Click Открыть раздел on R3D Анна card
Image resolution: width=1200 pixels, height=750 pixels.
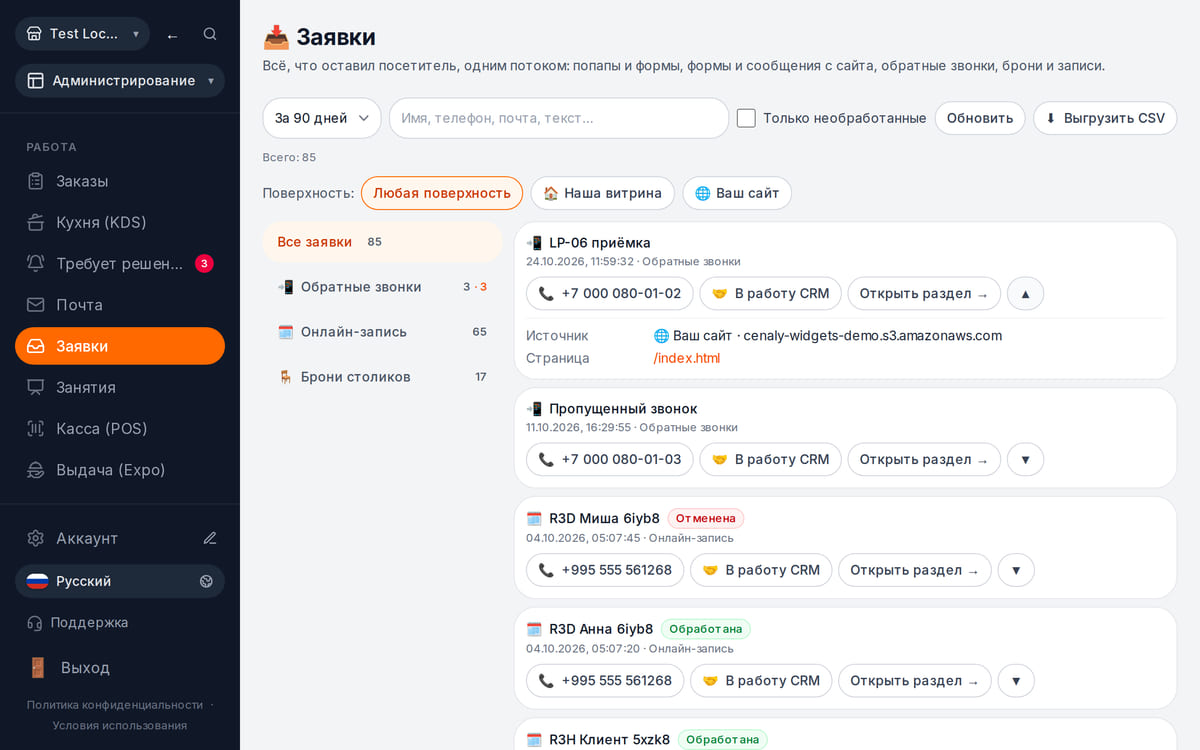tap(915, 680)
